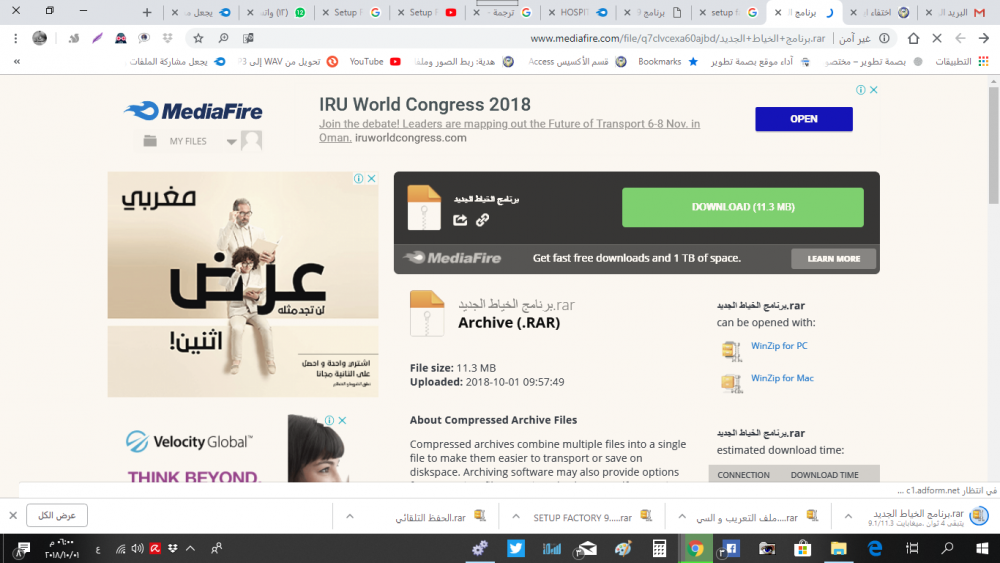The image size is (1000, 563).
Task: Open File Explorer from the taskbar
Action: [x=839, y=548]
